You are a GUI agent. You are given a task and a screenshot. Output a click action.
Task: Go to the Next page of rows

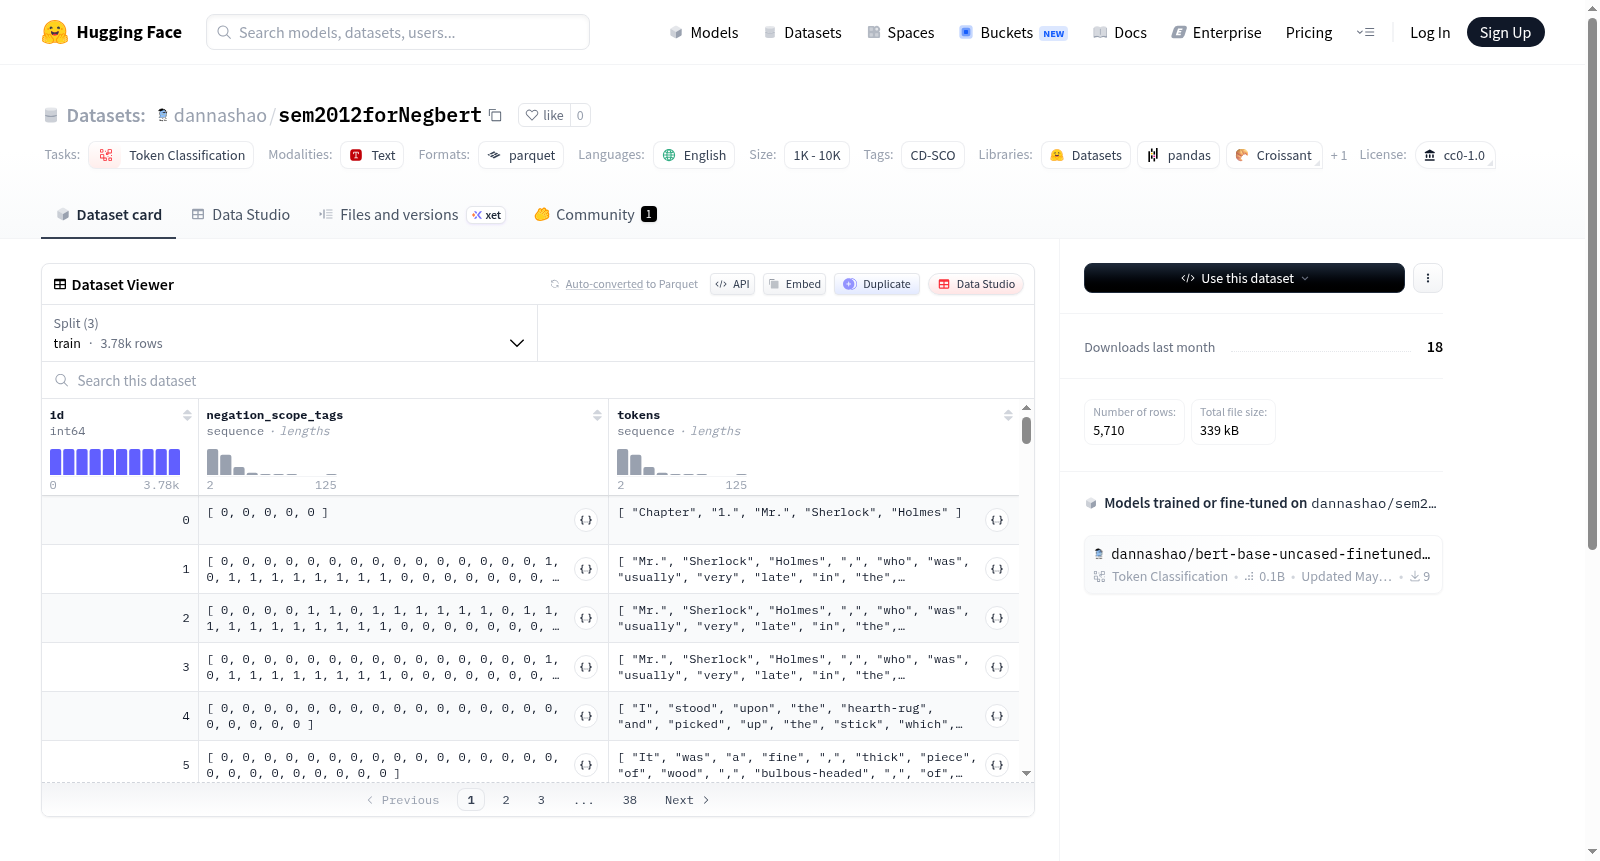click(687, 800)
